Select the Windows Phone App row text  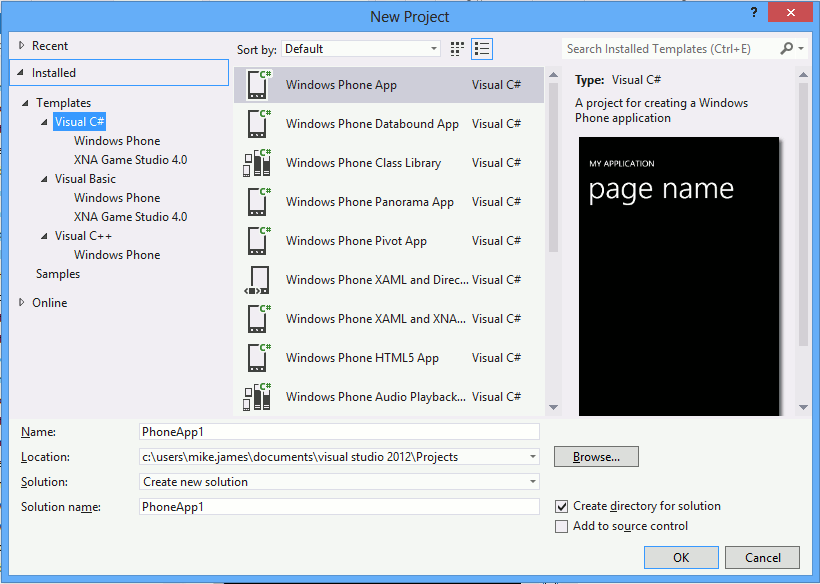coord(341,85)
